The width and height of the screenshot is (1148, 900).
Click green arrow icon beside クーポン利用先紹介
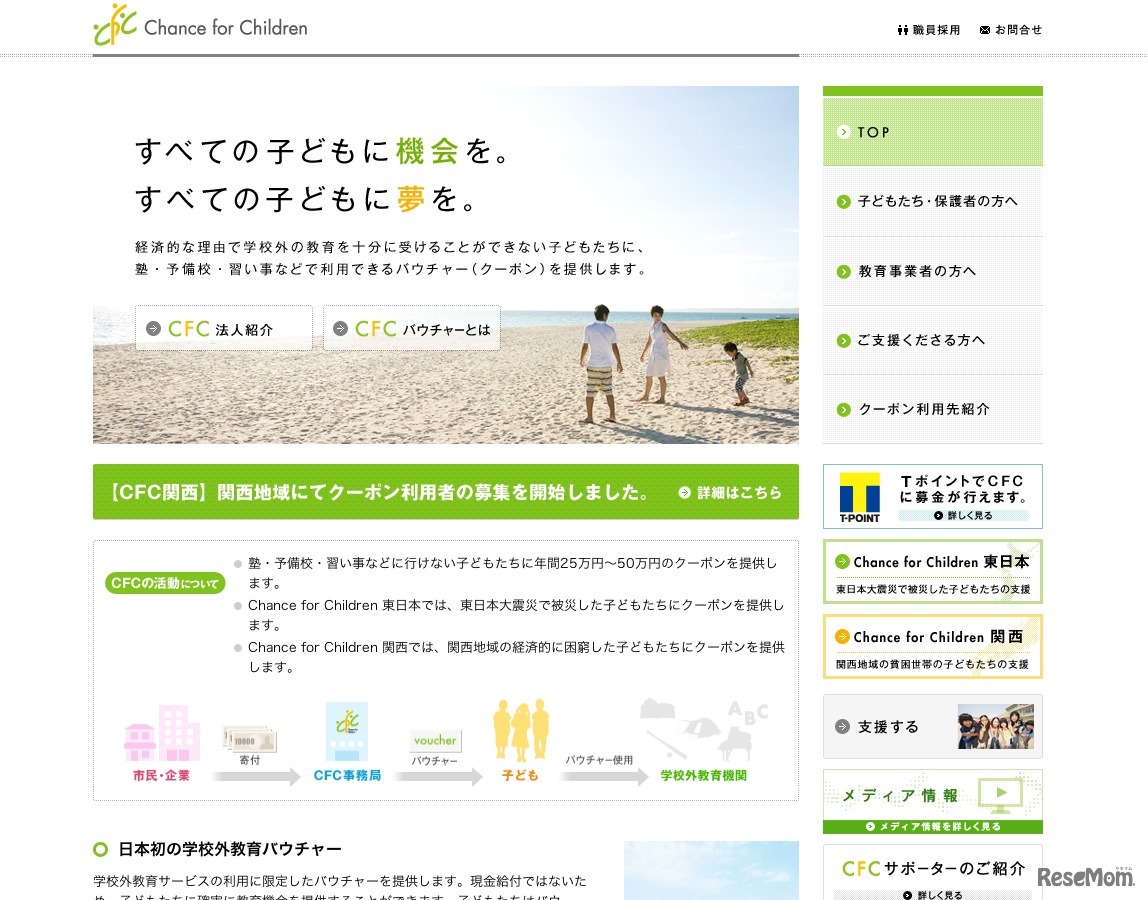point(843,410)
